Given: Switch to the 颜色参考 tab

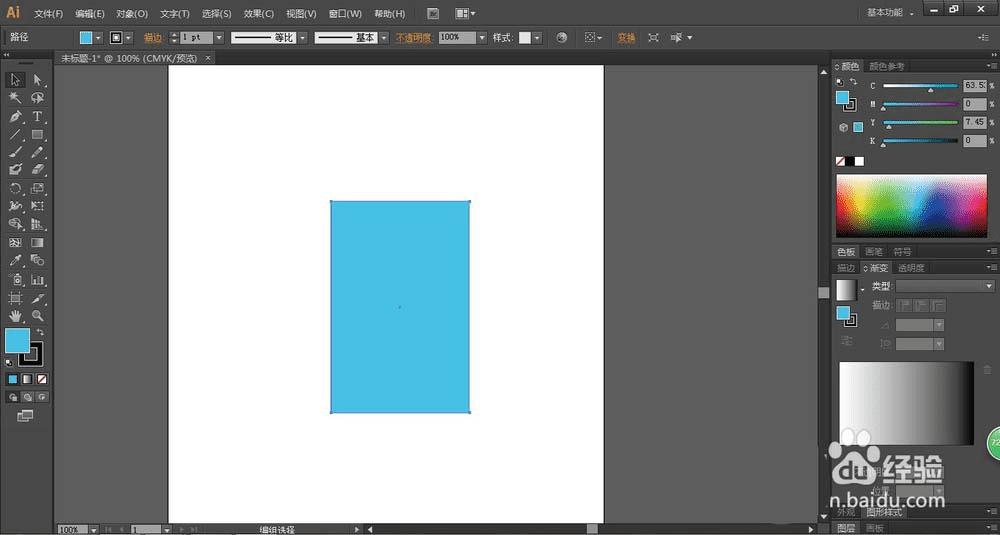Looking at the screenshot, I should [887, 67].
